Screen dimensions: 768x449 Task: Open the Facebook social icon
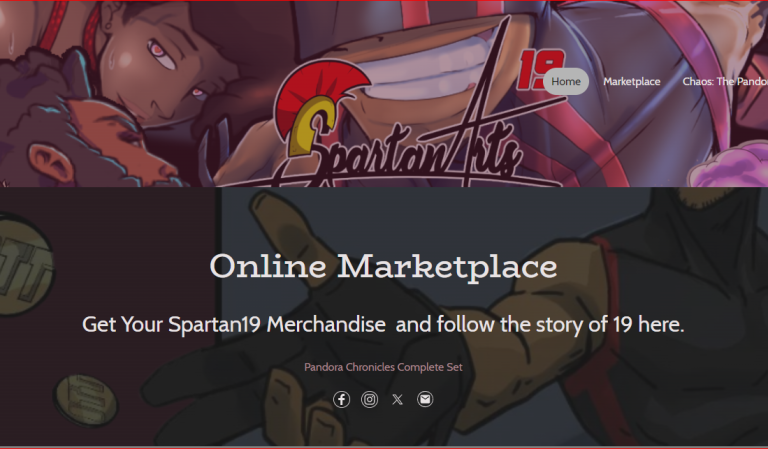341,400
